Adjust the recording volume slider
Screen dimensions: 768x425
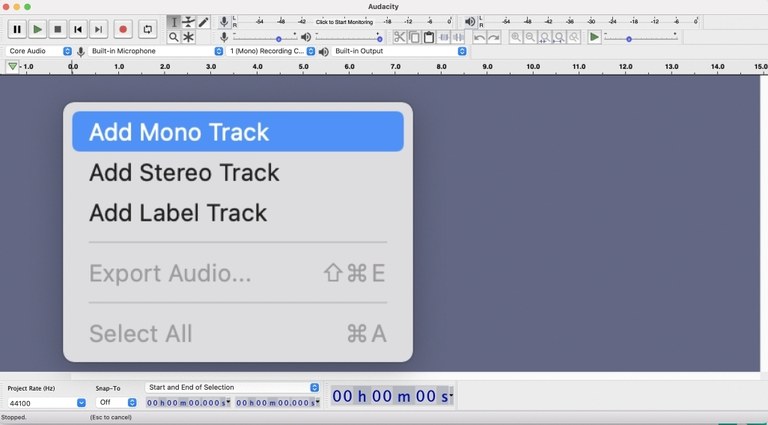tap(265, 38)
